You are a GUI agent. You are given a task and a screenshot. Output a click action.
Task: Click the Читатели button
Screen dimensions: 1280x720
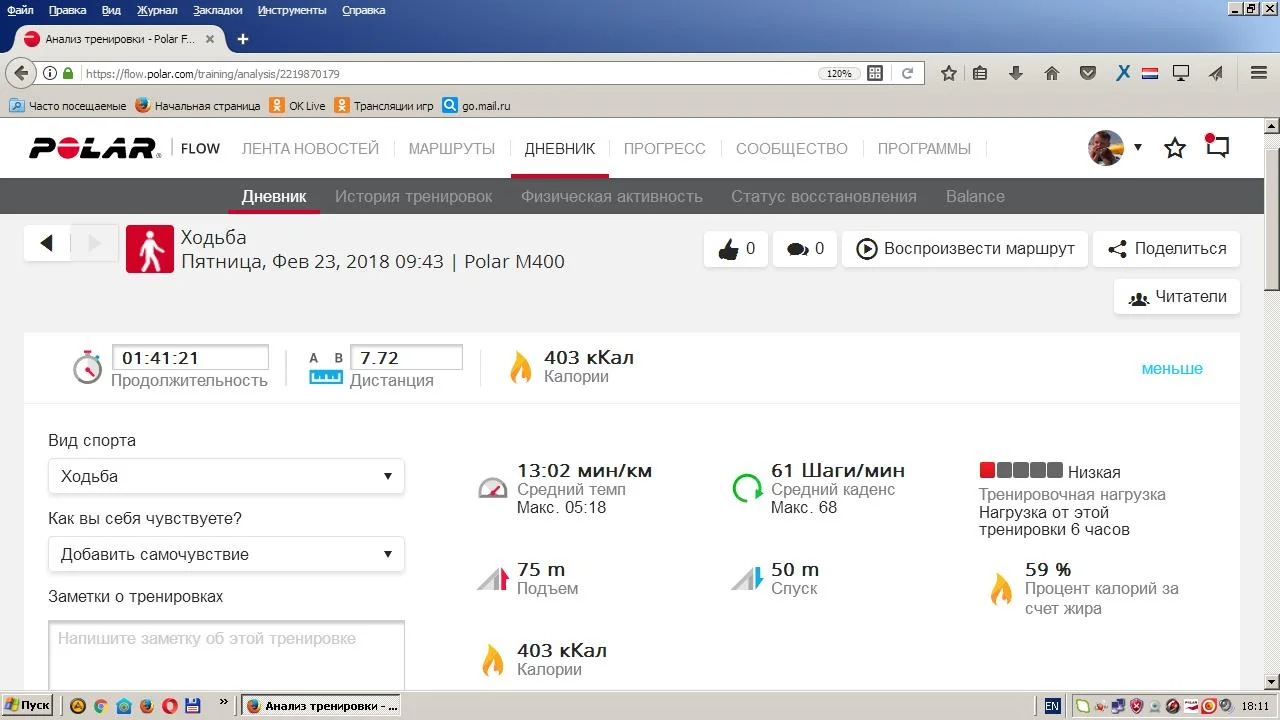(x=1177, y=297)
